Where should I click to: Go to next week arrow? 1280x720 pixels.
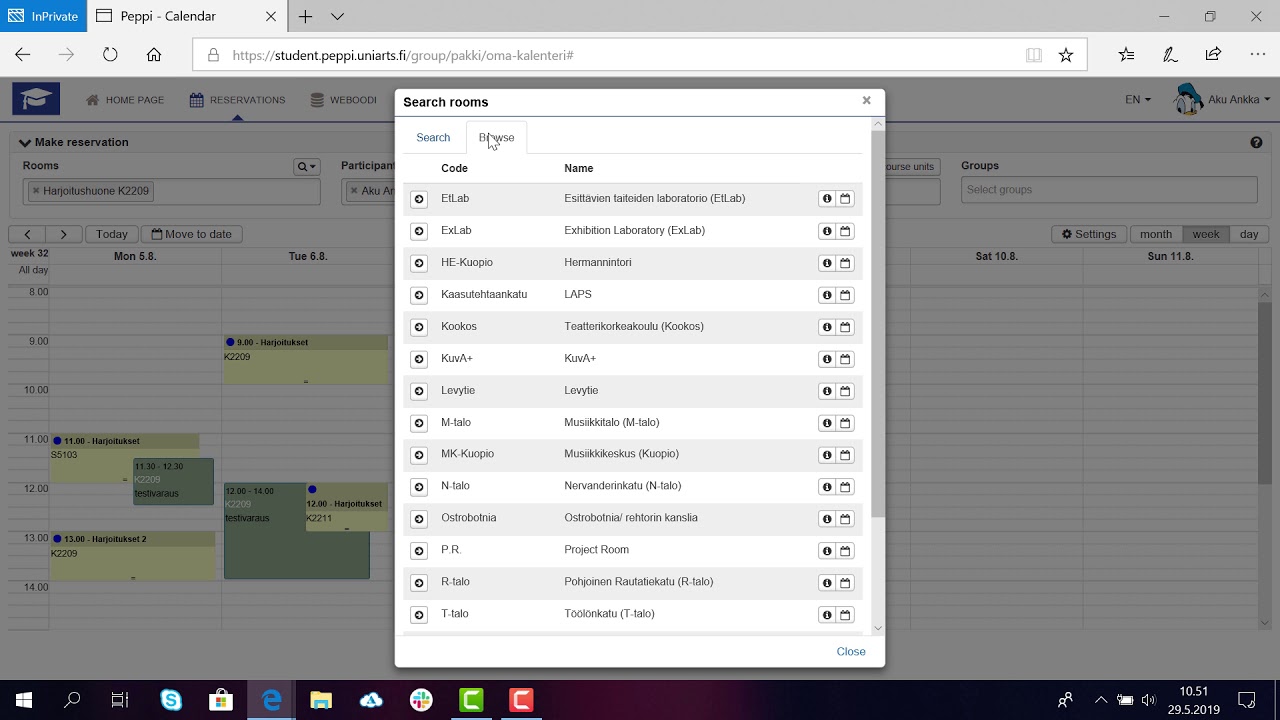(x=63, y=234)
